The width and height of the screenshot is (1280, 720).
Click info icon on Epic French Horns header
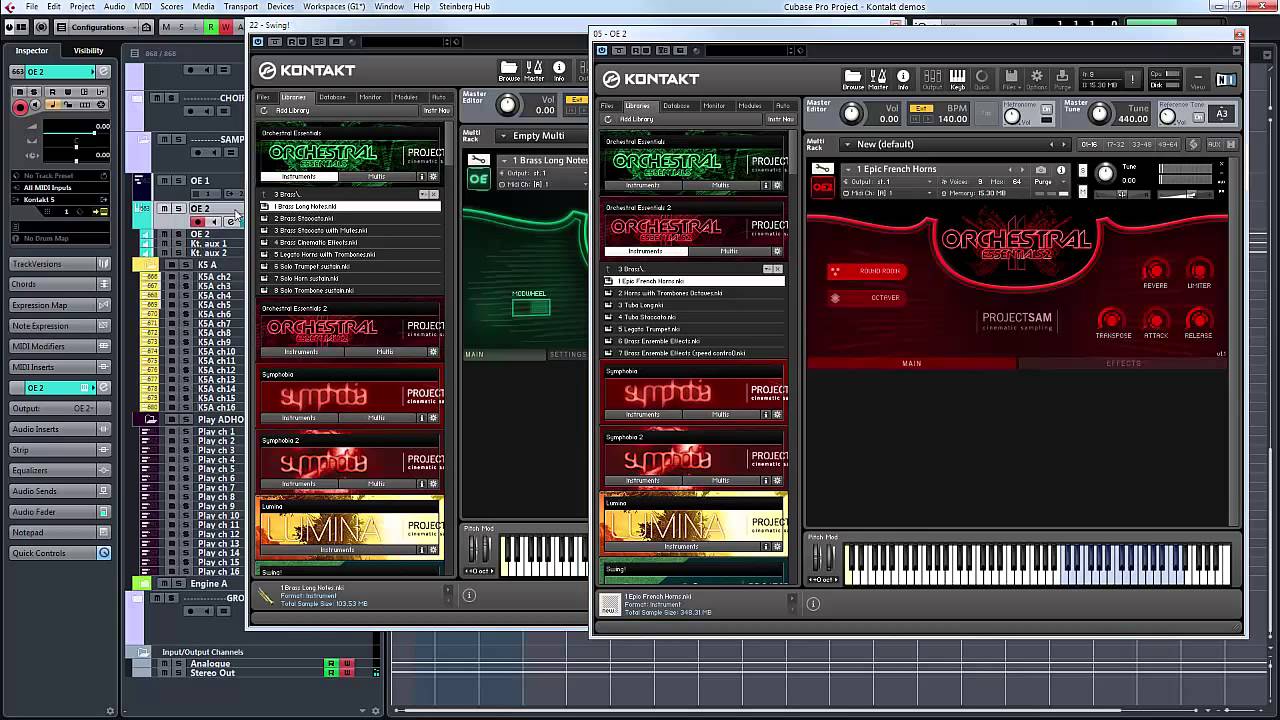[x=1061, y=170]
